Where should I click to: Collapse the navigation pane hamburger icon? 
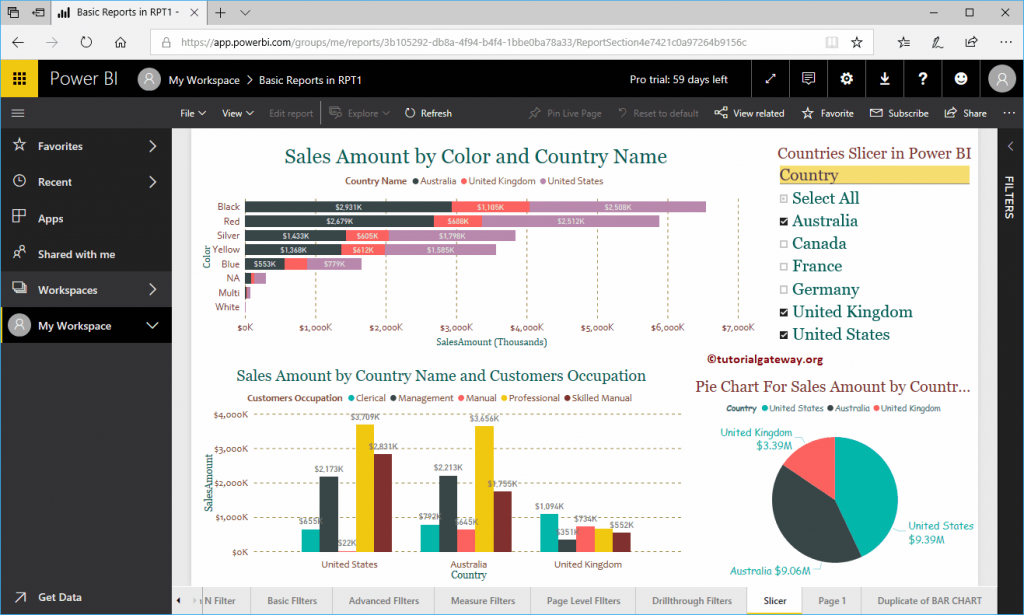point(17,113)
